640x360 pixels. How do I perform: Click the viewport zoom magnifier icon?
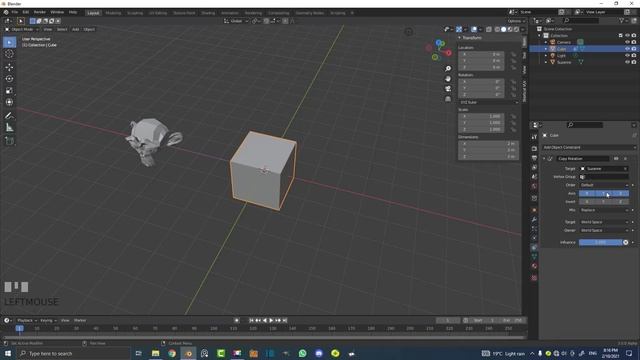448,69
